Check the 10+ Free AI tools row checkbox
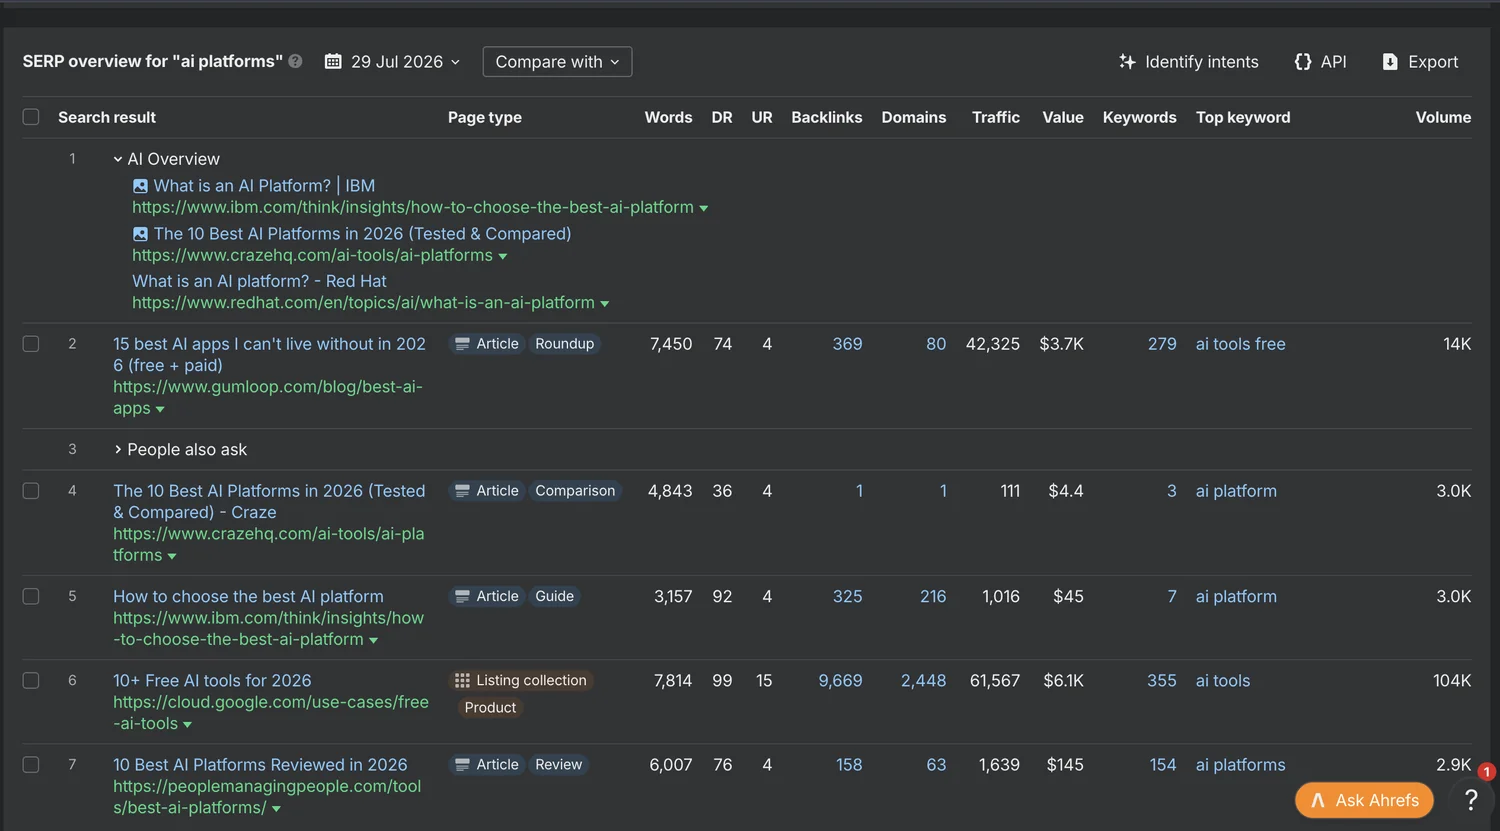 coord(31,681)
